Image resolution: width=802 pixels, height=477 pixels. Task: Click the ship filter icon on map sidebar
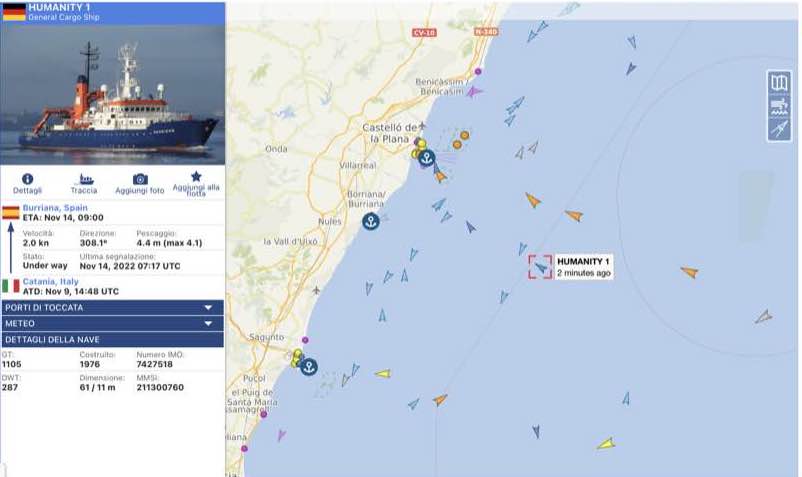pyautogui.click(x=779, y=106)
